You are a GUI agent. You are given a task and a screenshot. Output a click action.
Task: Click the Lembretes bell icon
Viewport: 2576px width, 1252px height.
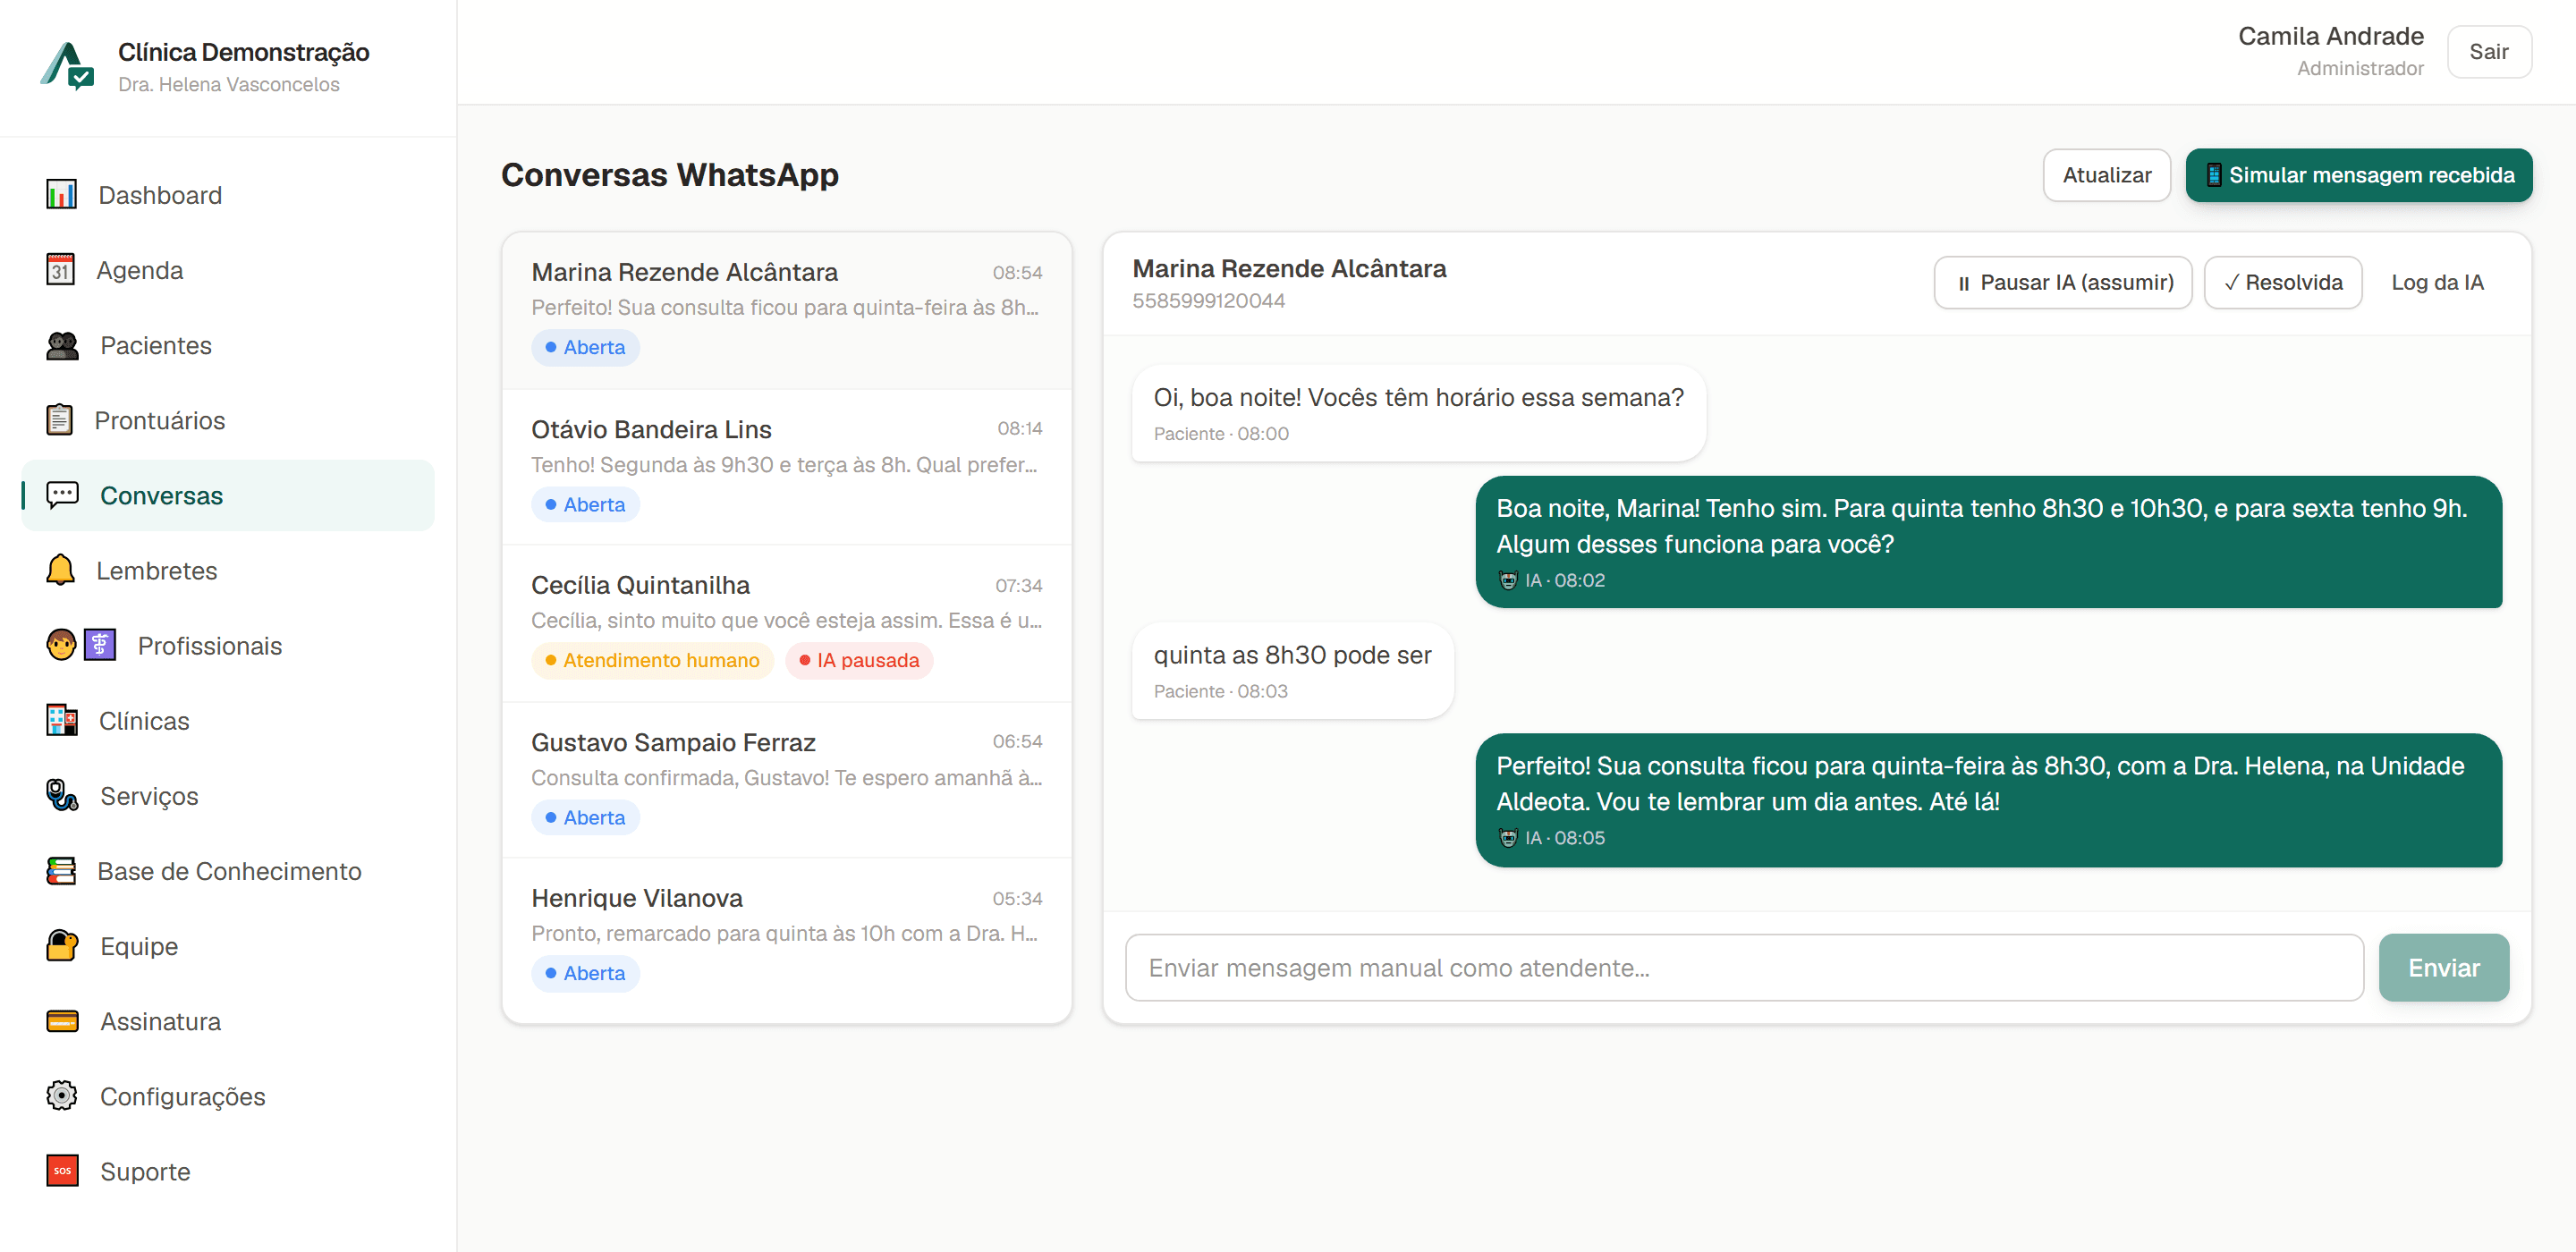pos(60,569)
